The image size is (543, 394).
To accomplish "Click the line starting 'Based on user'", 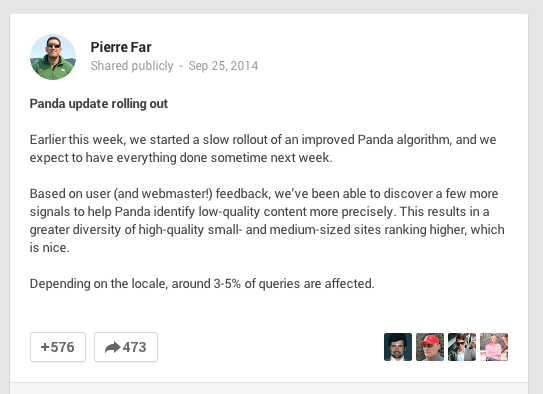I will (264, 194).
